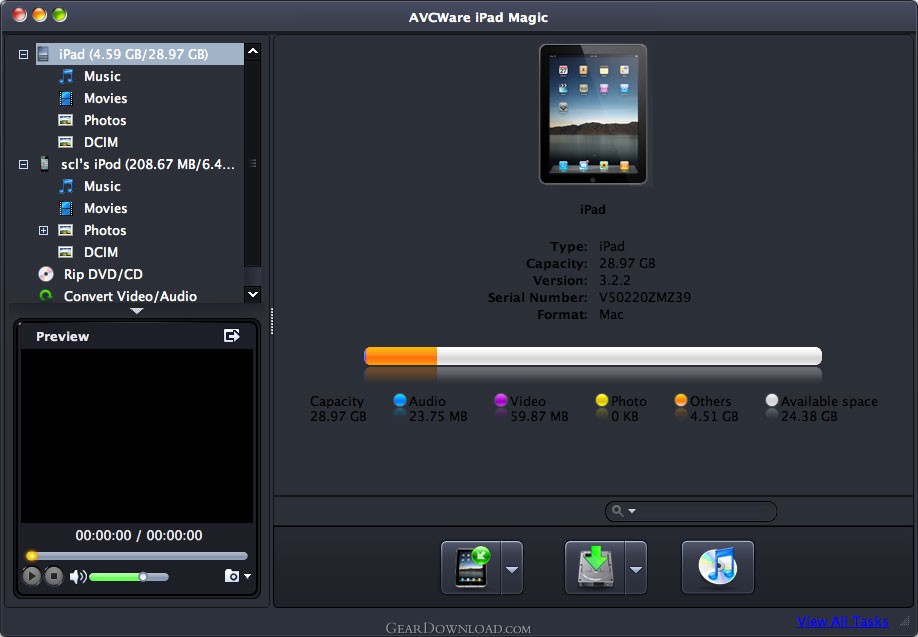
Task: Pop out the Preview window
Action: [232, 335]
